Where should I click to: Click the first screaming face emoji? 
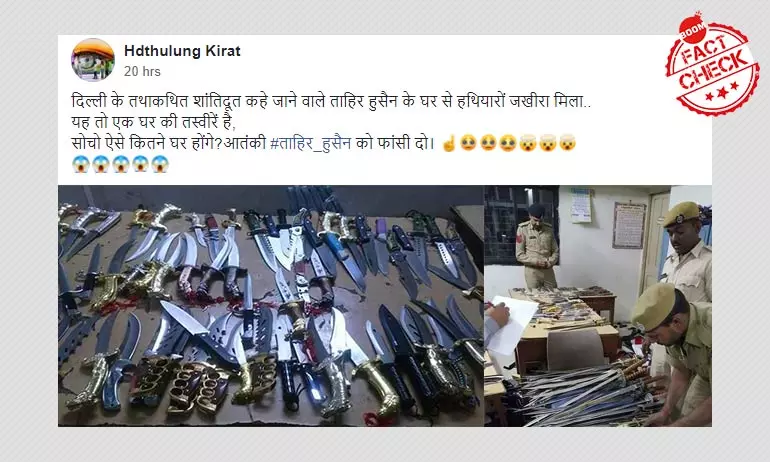(x=81, y=164)
